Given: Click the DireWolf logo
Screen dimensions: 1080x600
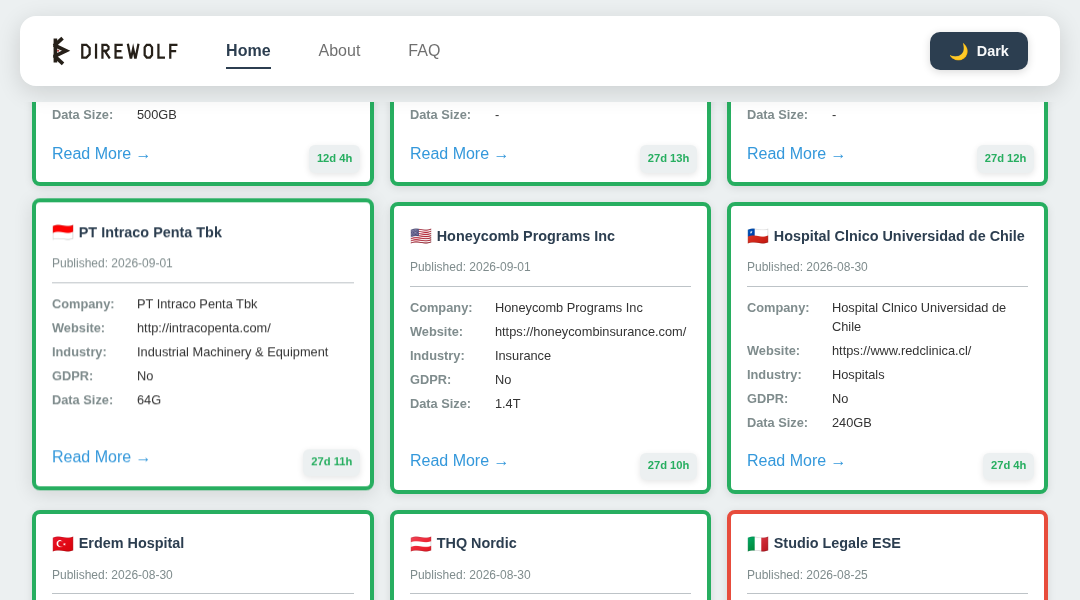Looking at the screenshot, I should (x=115, y=51).
